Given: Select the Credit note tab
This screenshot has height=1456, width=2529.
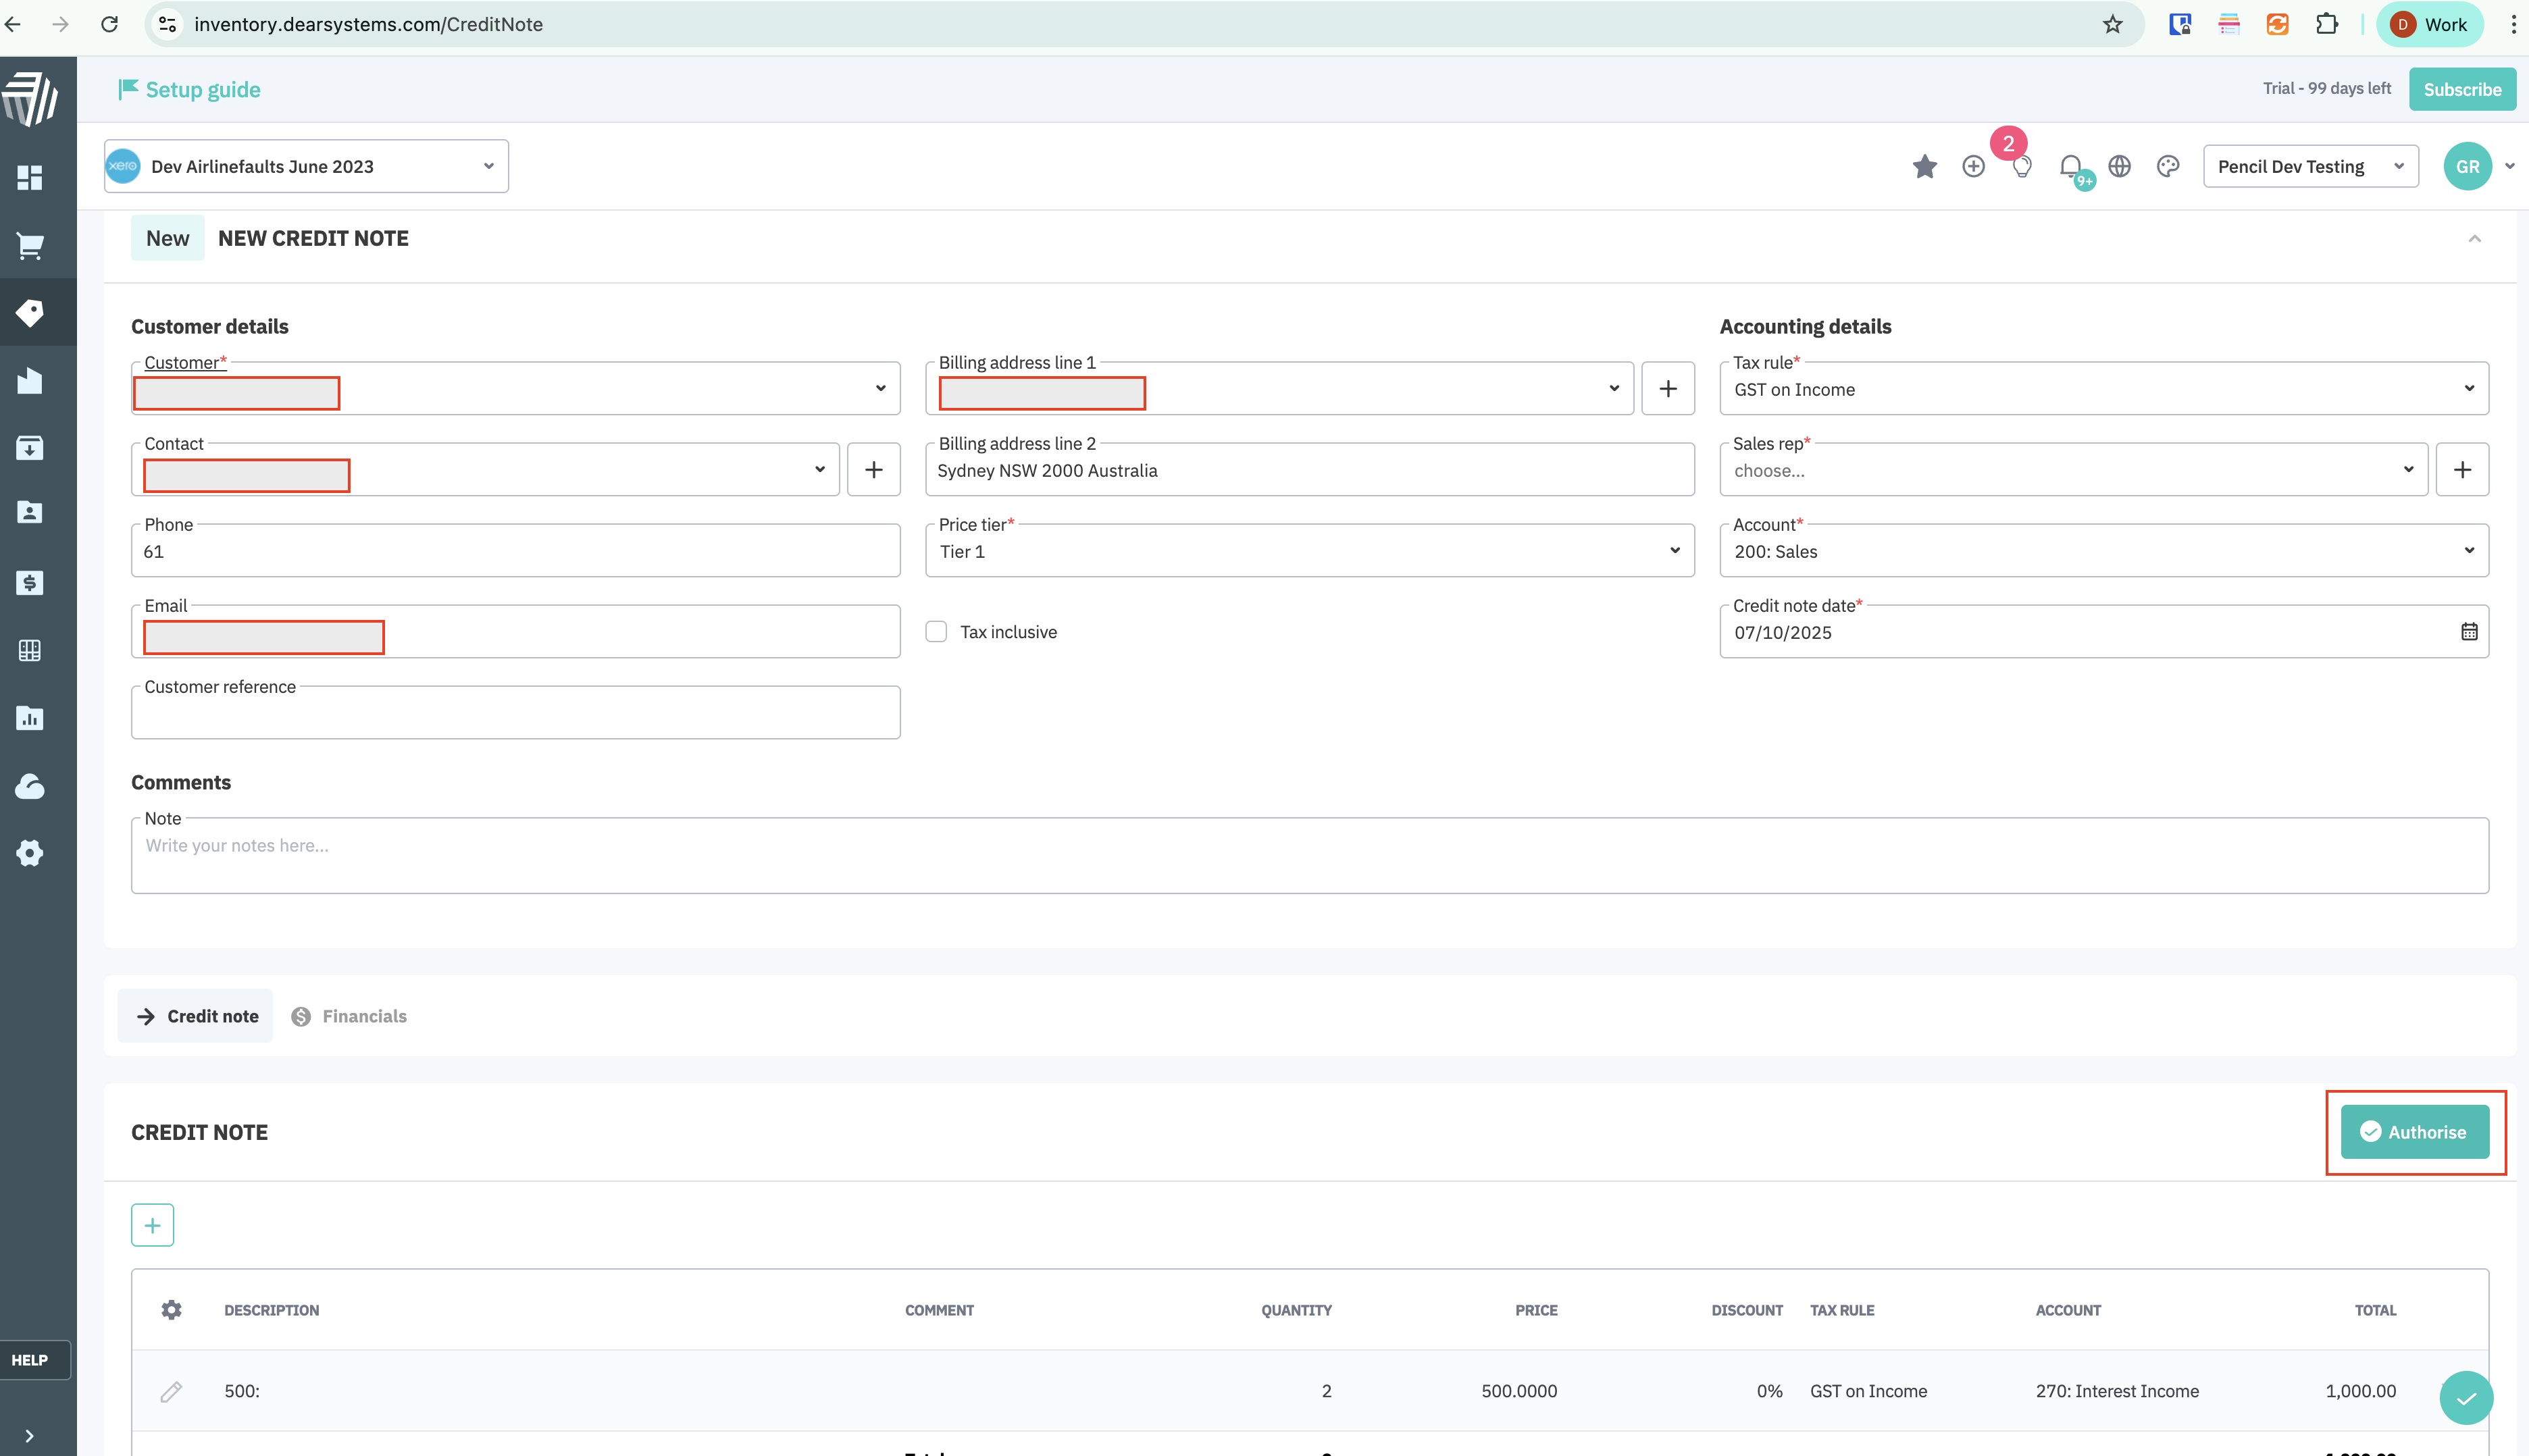Looking at the screenshot, I should click(196, 1016).
